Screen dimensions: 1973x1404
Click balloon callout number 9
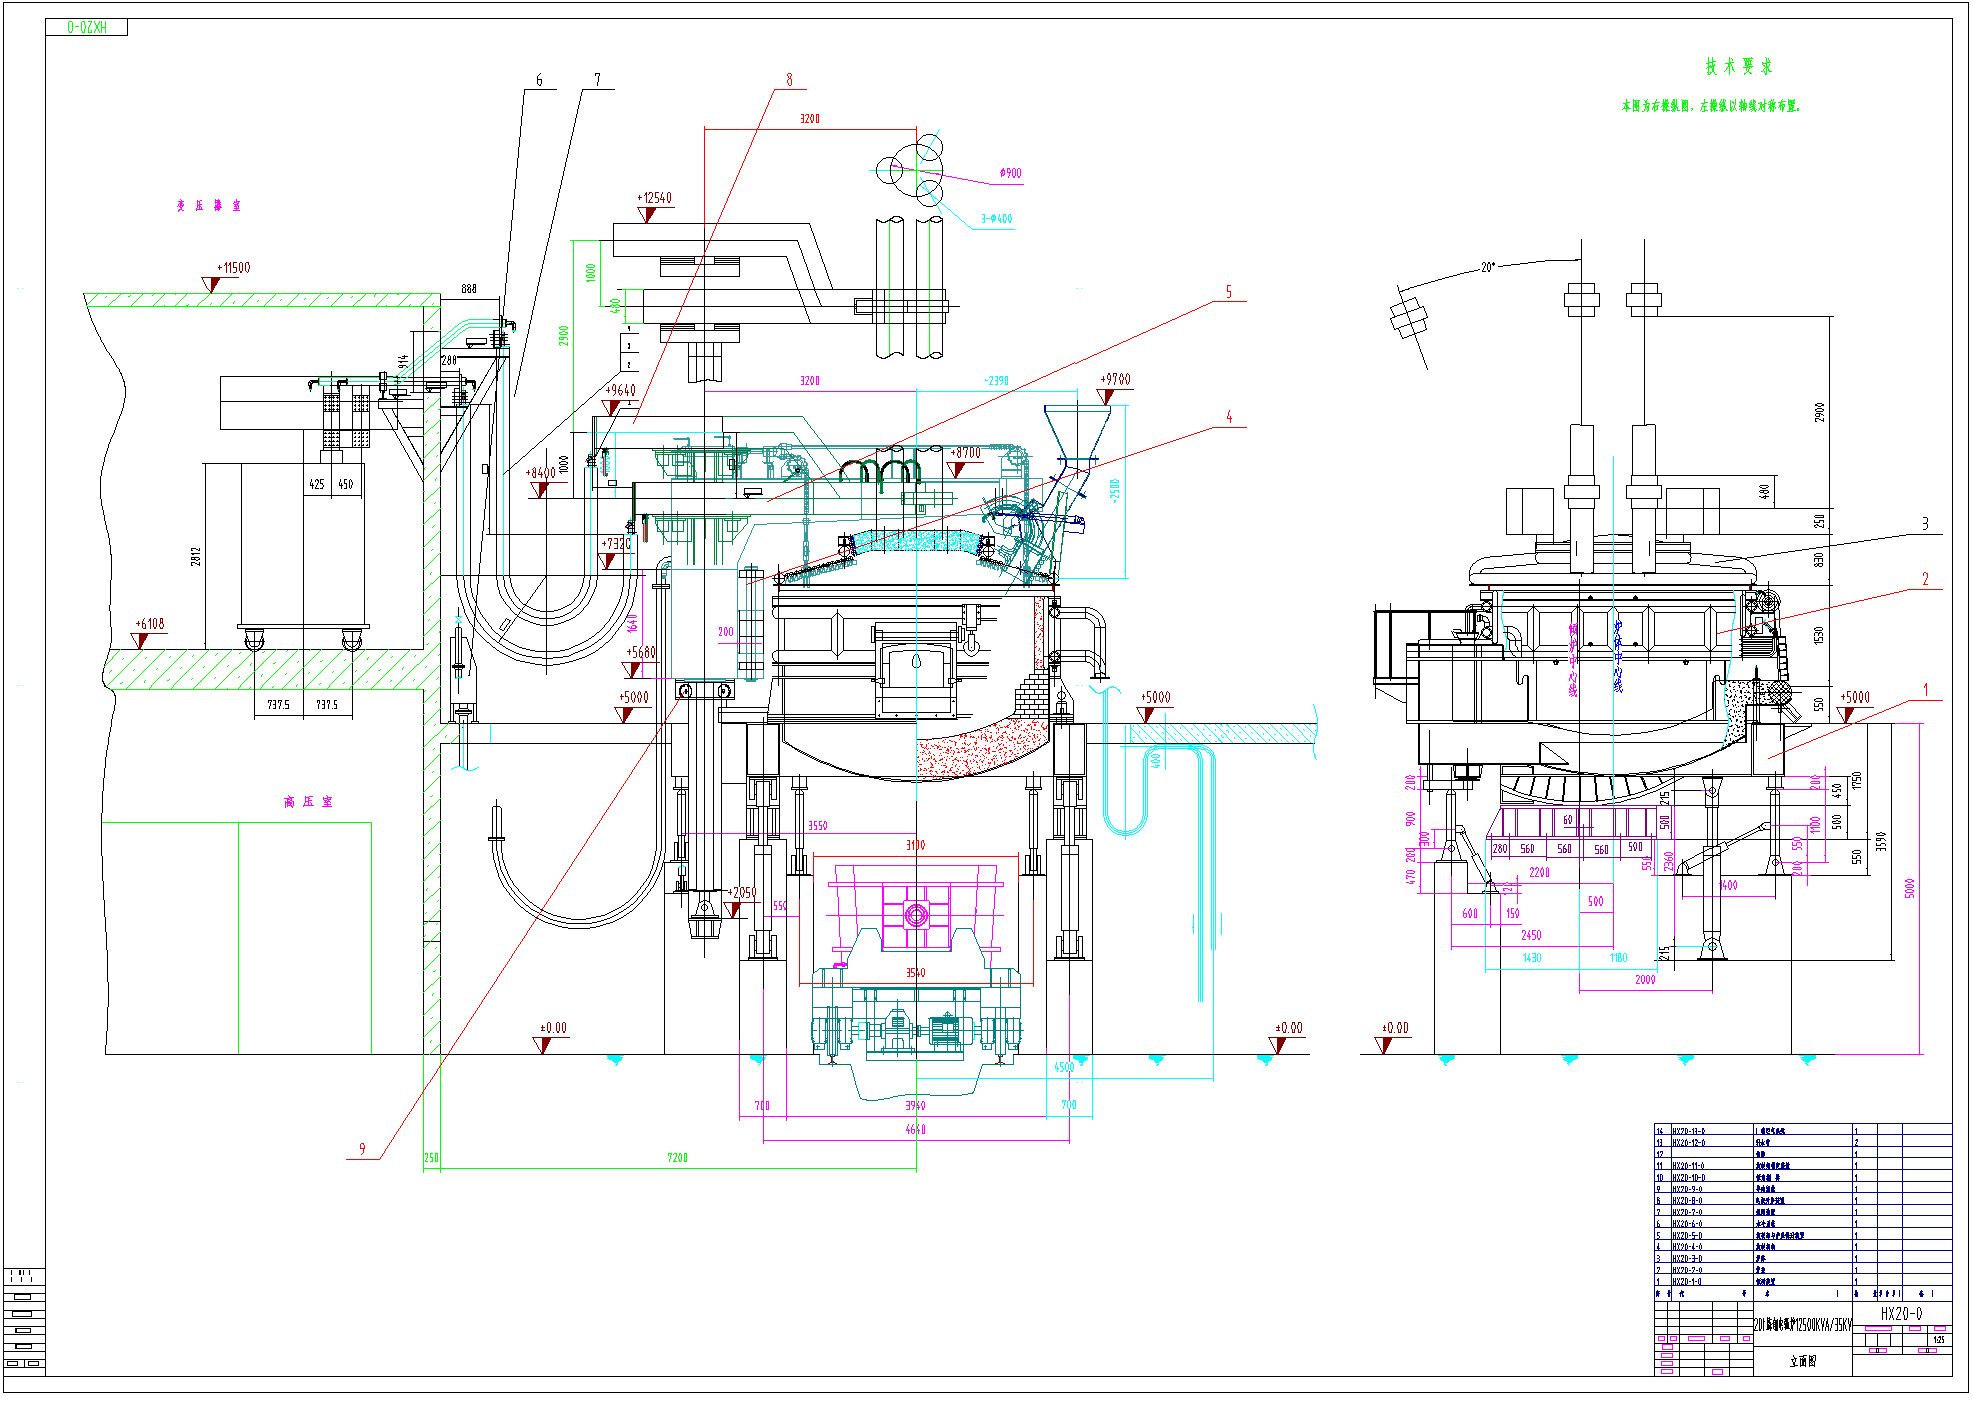click(x=362, y=1149)
